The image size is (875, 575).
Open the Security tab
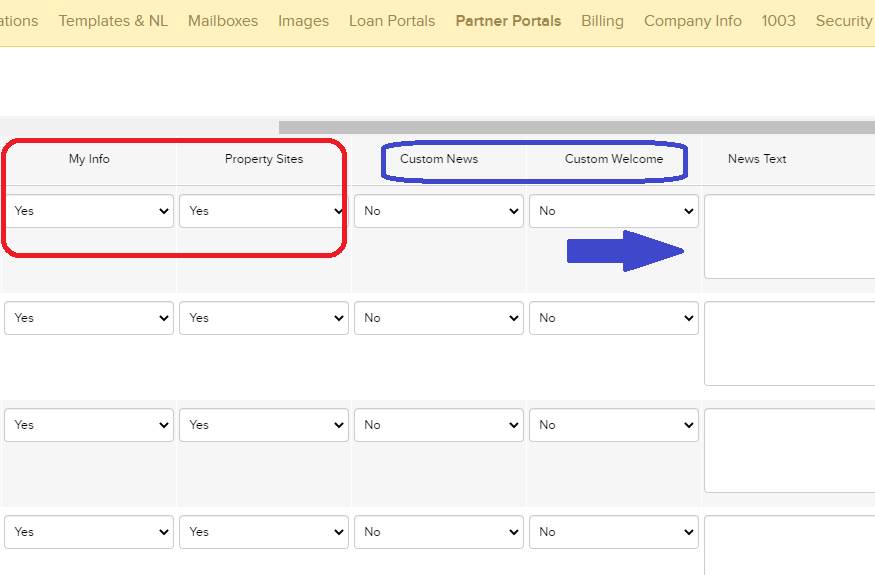845,21
